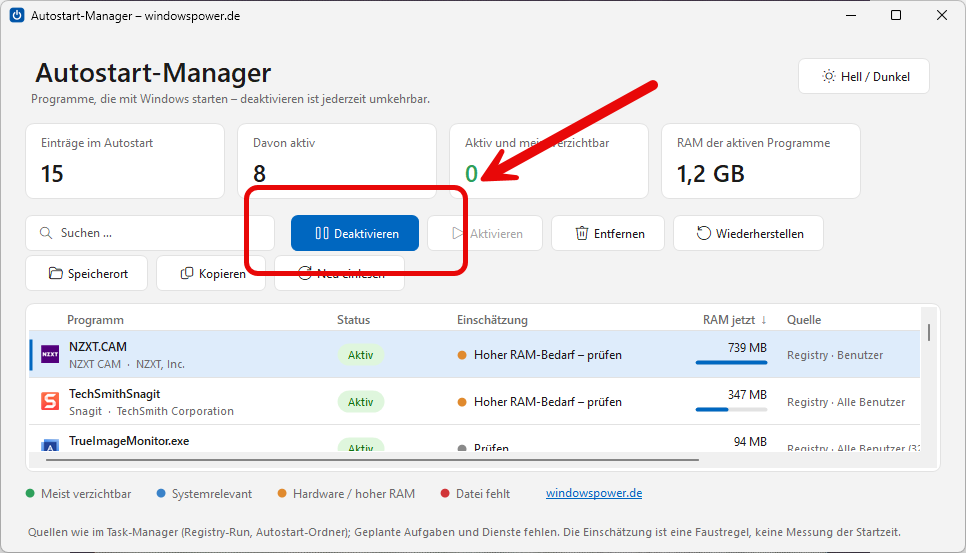Viewport: 966px width, 553px height.
Task: Click the restore arrow icon on Wiederherstellen
Action: click(x=703, y=233)
